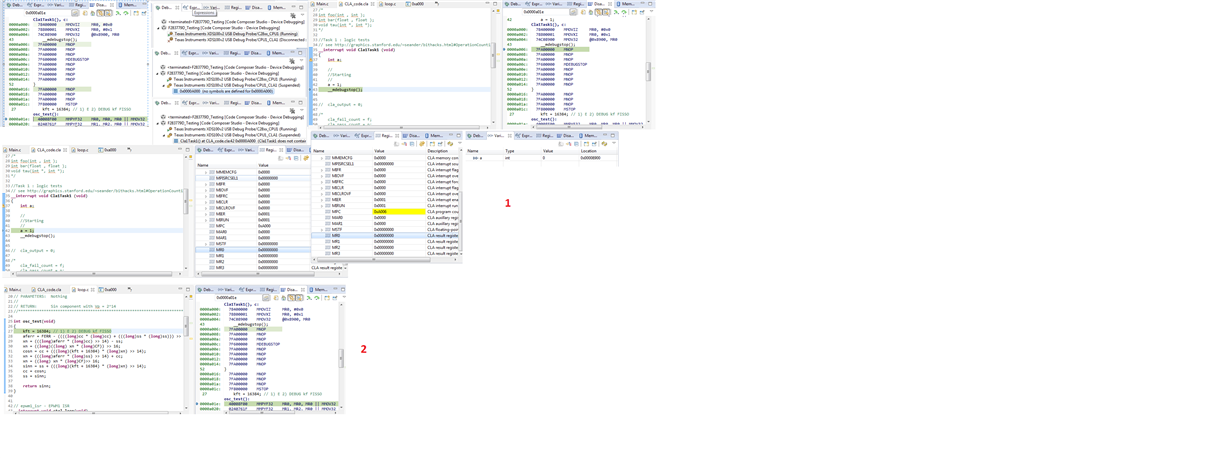Open Disa tab in the center Registers panel

point(410,136)
